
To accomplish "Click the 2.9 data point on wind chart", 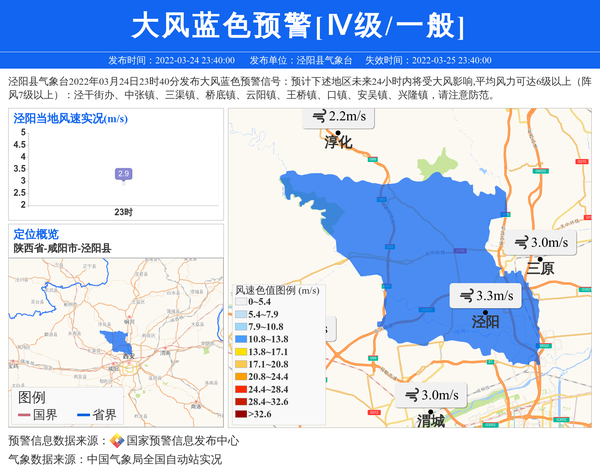I will click(x=123, y=174).
